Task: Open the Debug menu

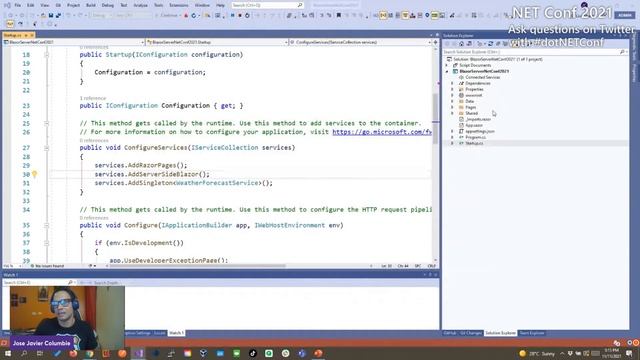Action: tap(108, 5)
